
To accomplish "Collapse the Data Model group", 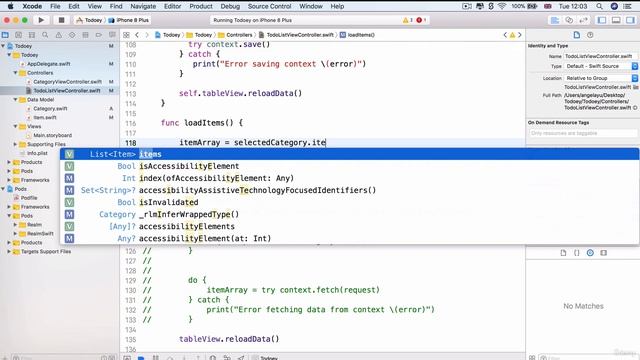I will (16, 100).
